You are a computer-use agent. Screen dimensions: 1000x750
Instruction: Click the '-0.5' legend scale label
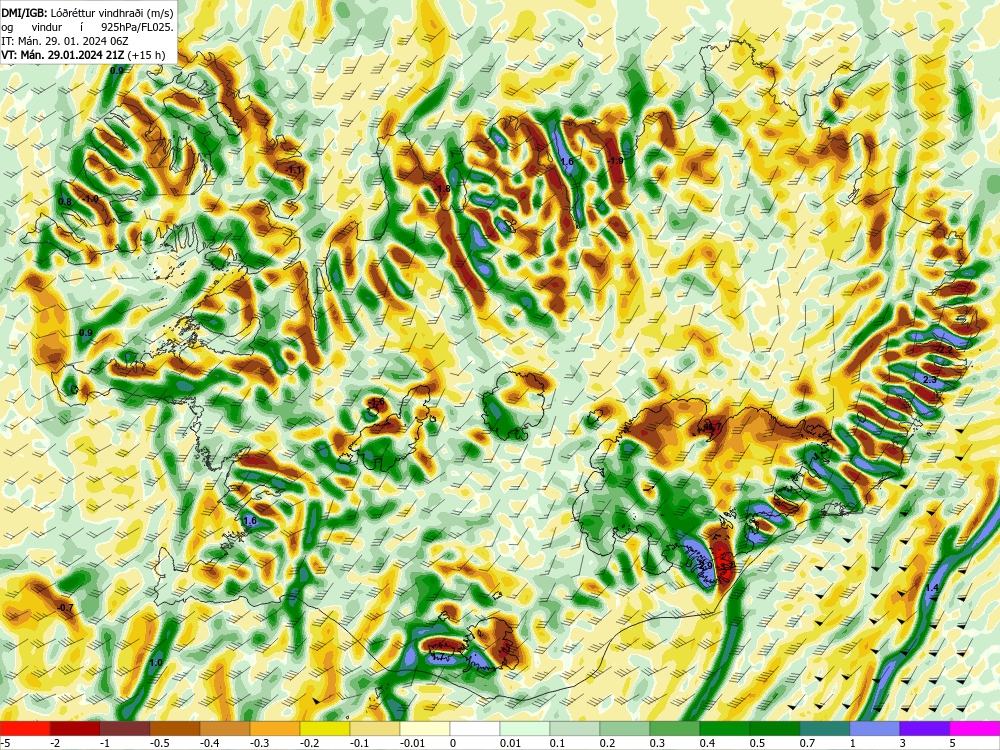pyautogui.click(x=159, y=743)
